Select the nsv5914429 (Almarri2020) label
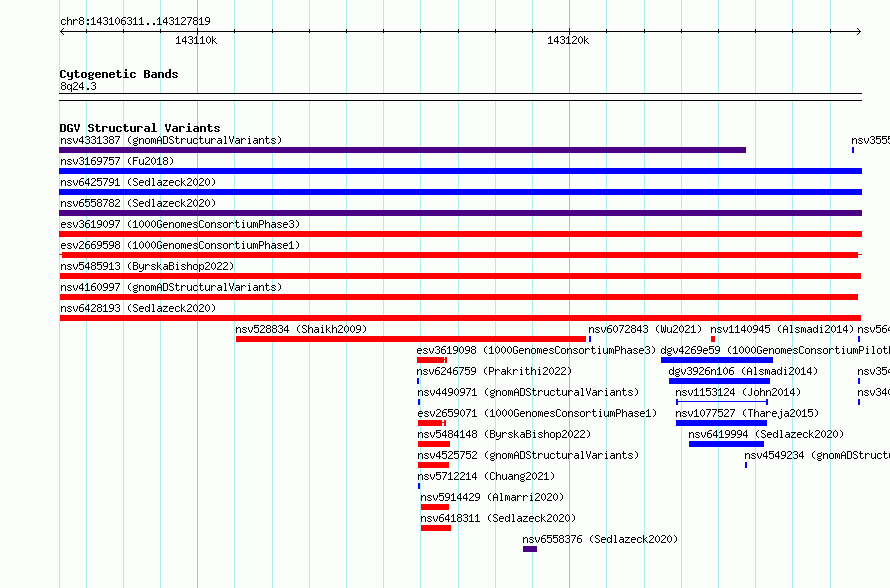This screenshot has width=890, height=588. tap(492, 497)
